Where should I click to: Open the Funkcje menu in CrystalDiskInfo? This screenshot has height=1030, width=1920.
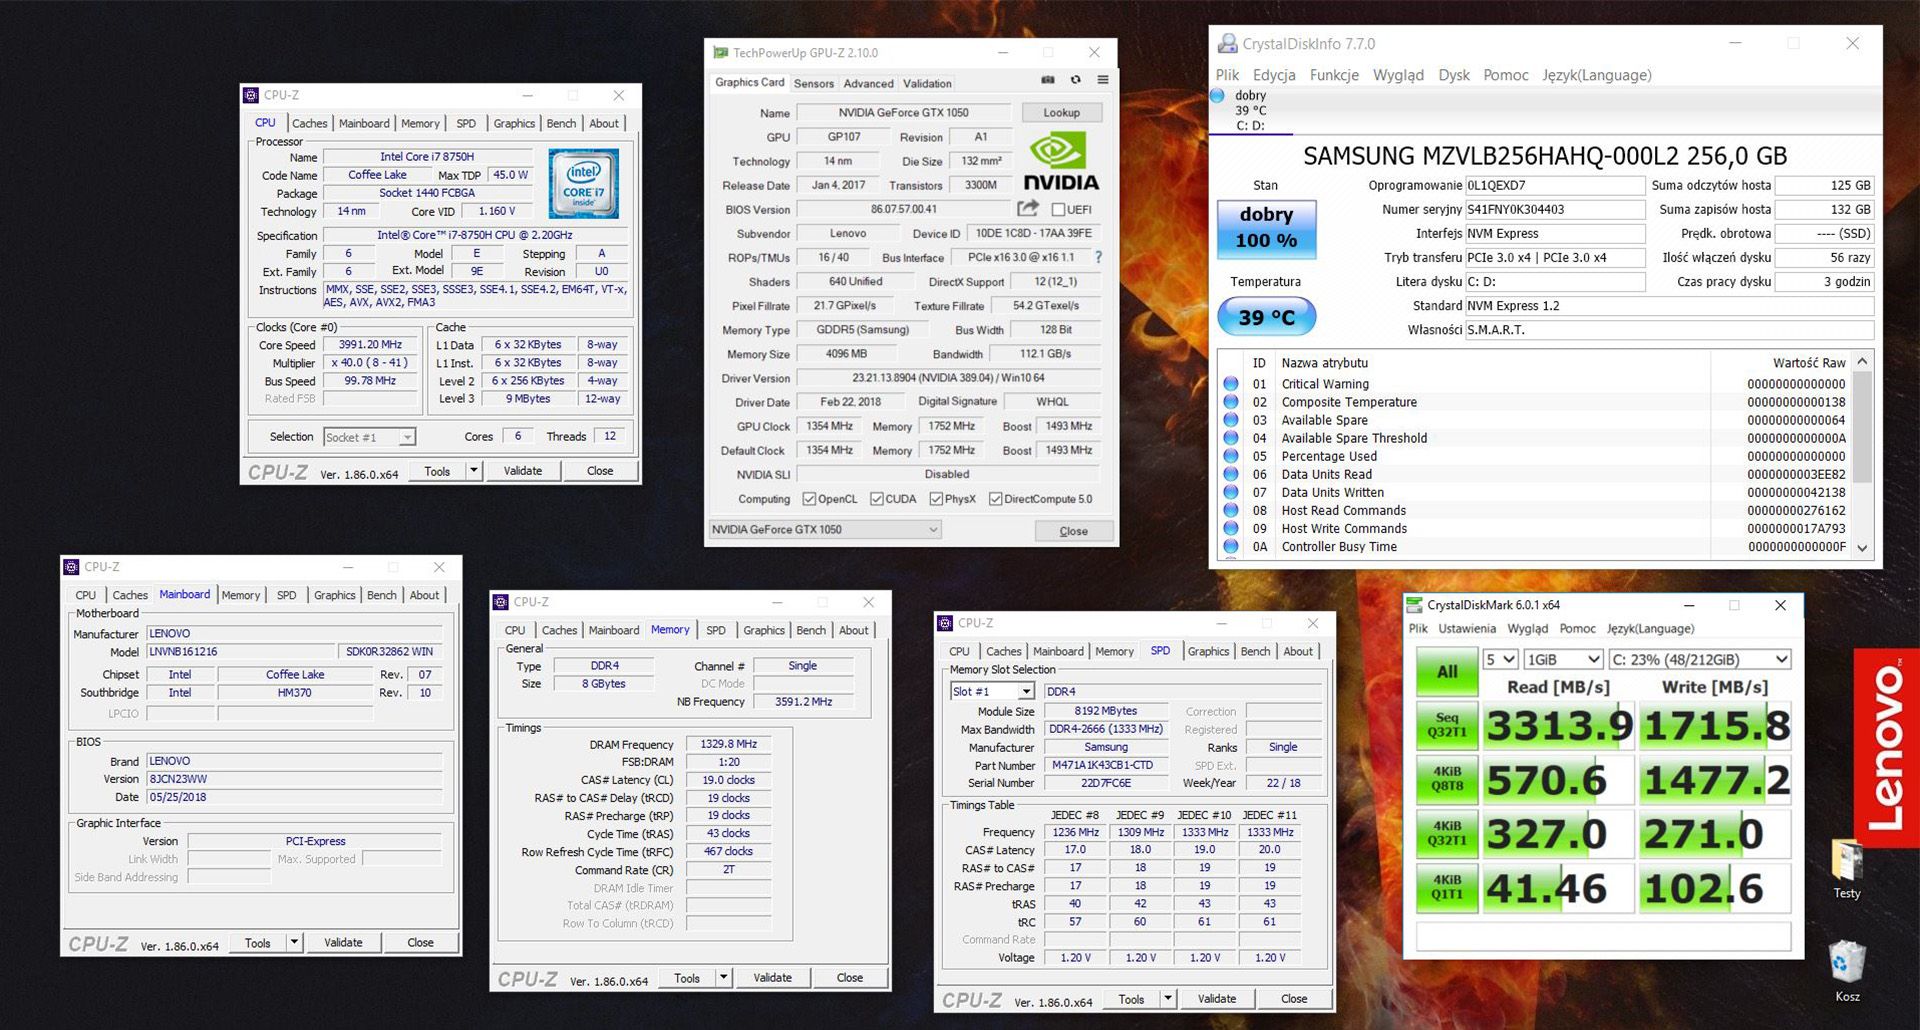tap(1334, 75)
